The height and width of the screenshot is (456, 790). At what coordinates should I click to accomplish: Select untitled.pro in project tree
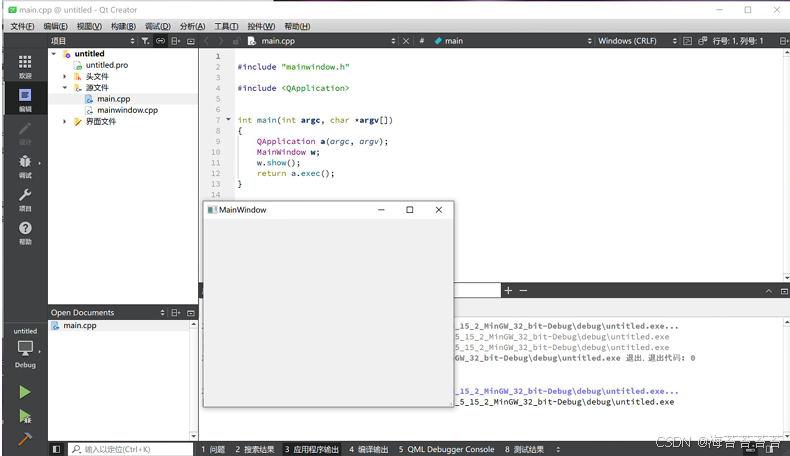(107, 65)
